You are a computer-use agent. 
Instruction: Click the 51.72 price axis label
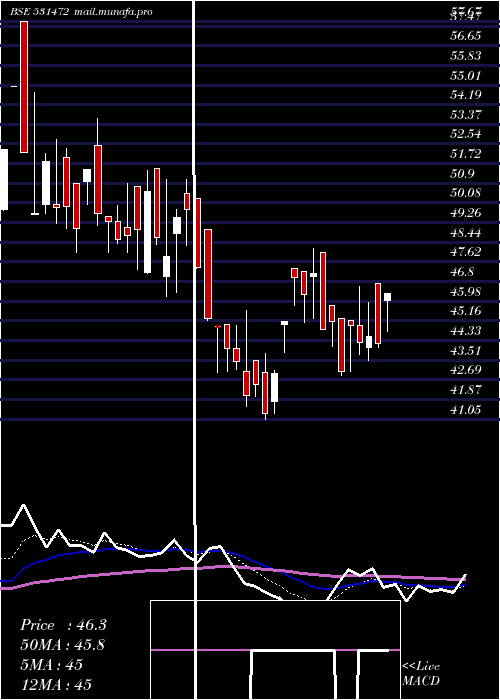click(466, 154)
